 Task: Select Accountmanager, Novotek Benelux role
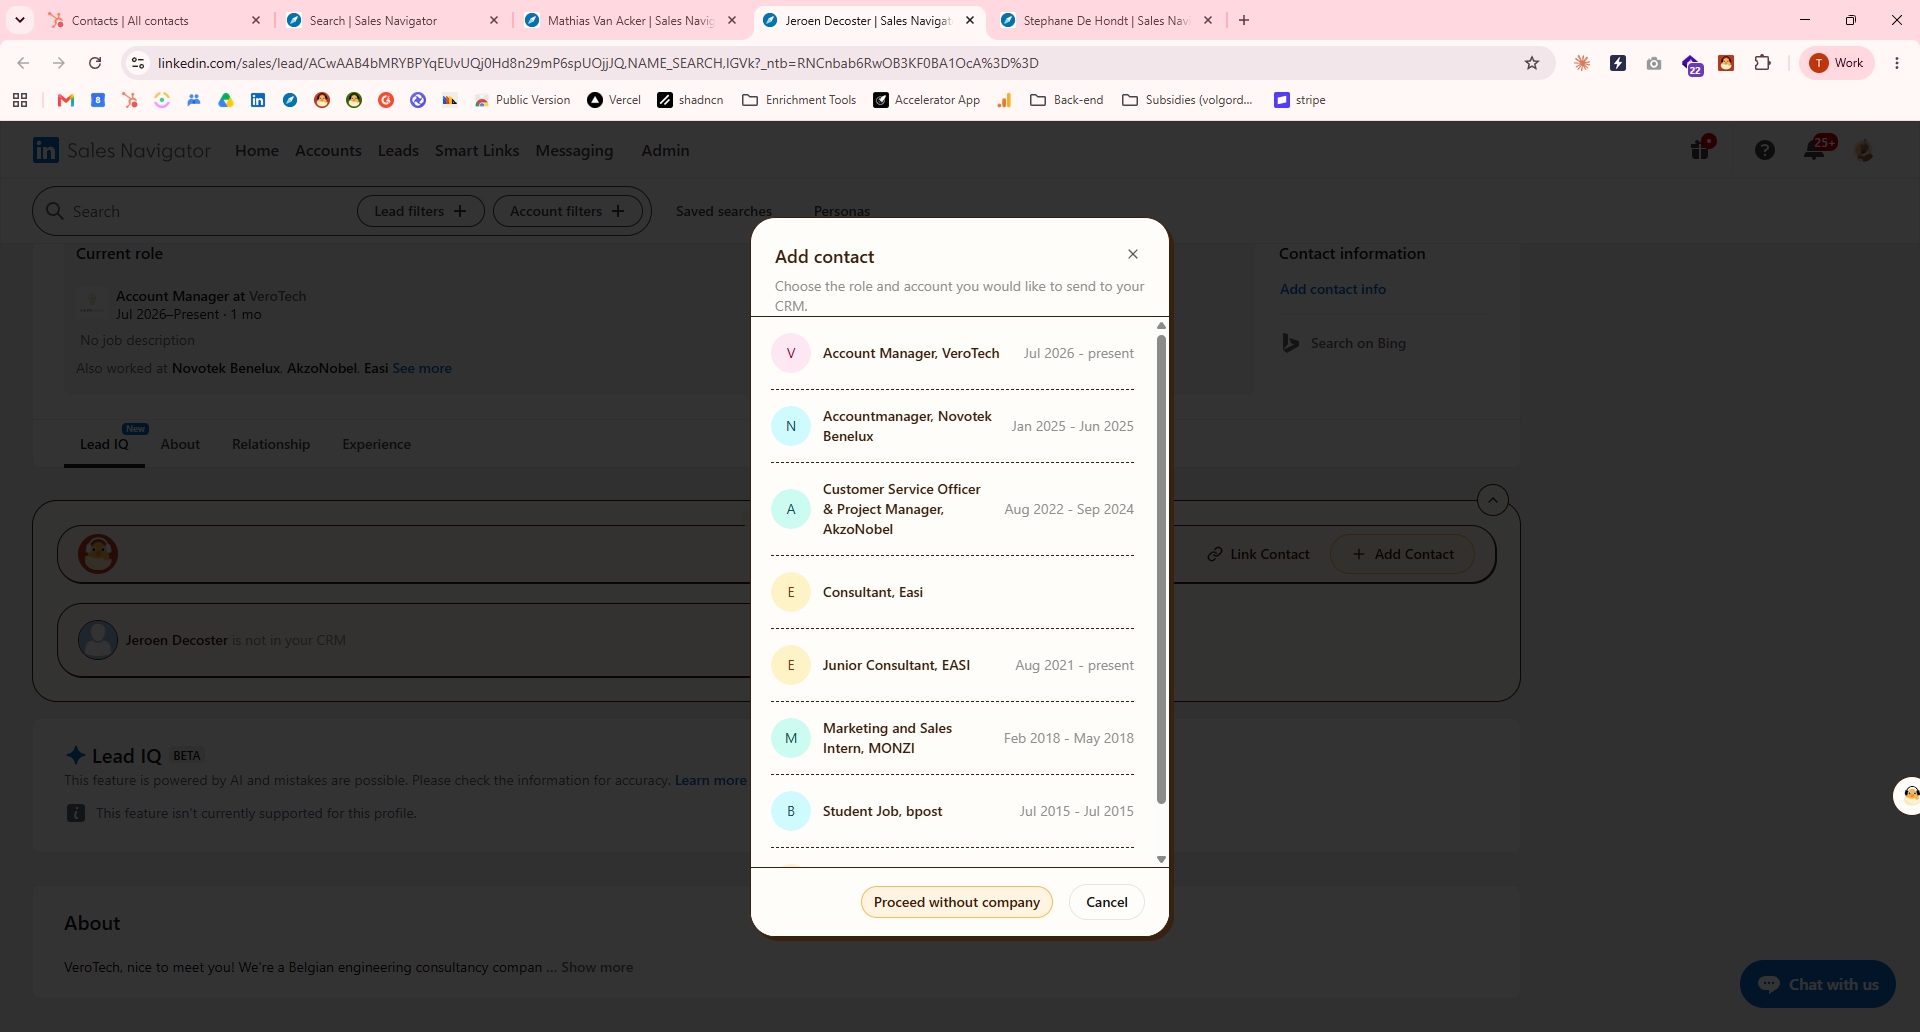coord(952,426)
